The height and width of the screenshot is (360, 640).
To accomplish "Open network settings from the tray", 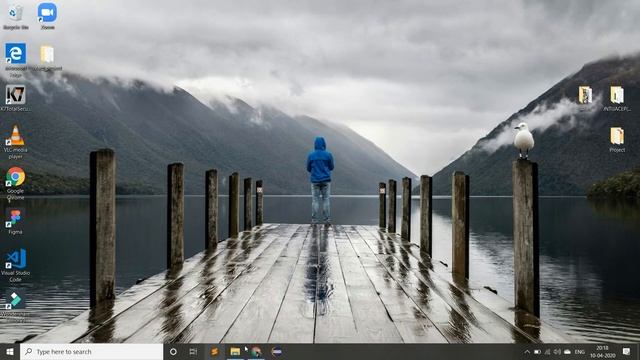I will 547,351.
